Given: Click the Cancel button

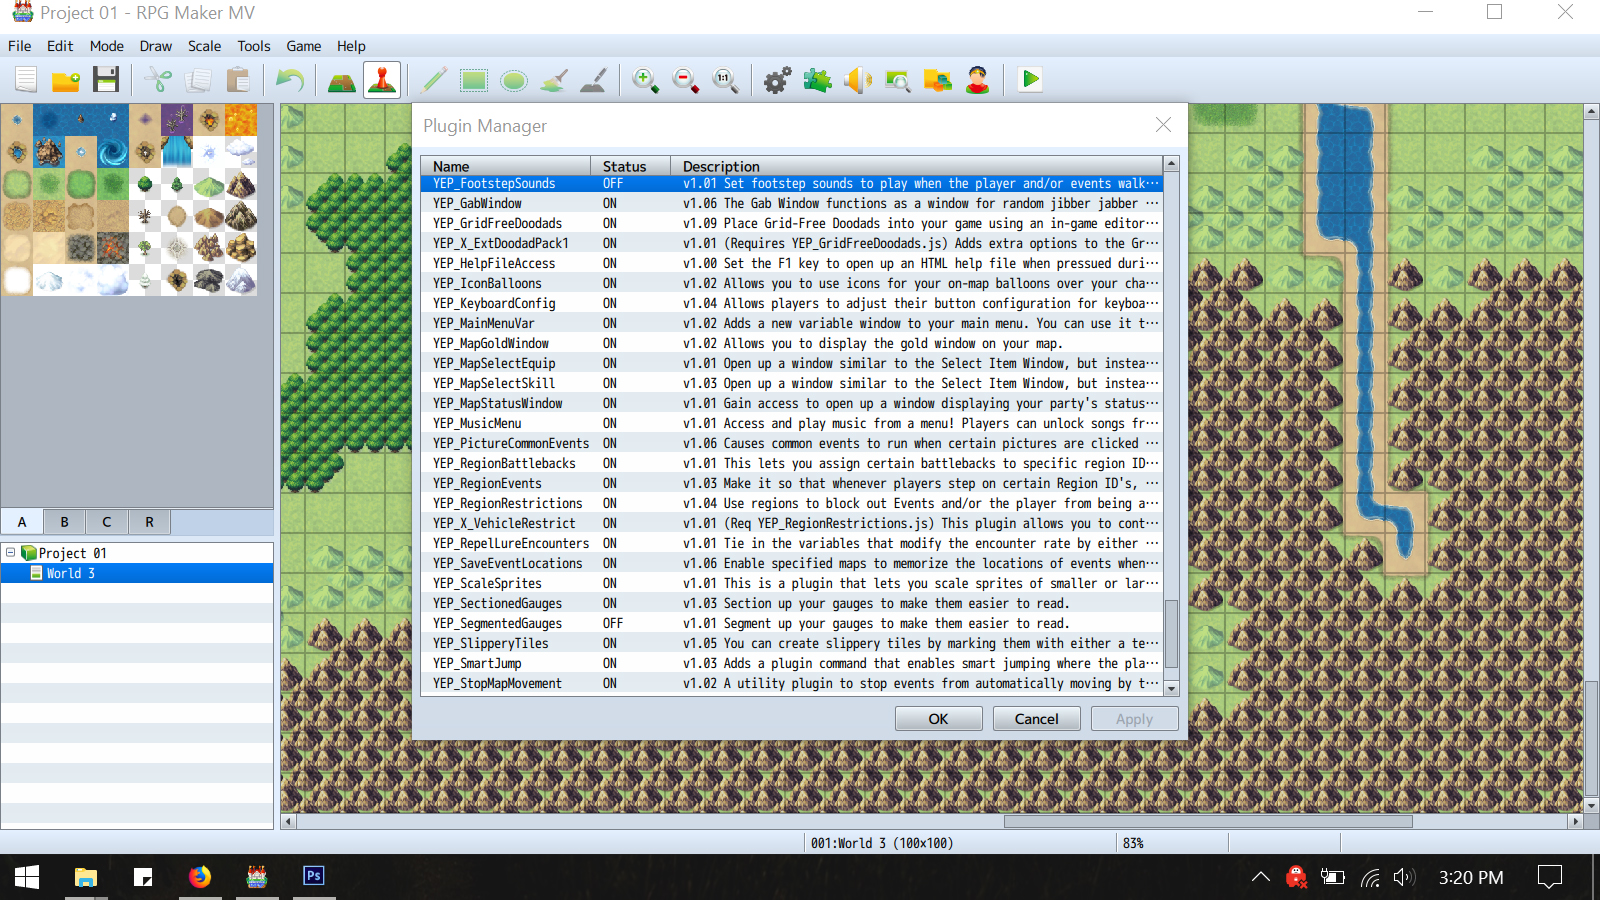Looking at the screenshot, I should (1036, 719).
